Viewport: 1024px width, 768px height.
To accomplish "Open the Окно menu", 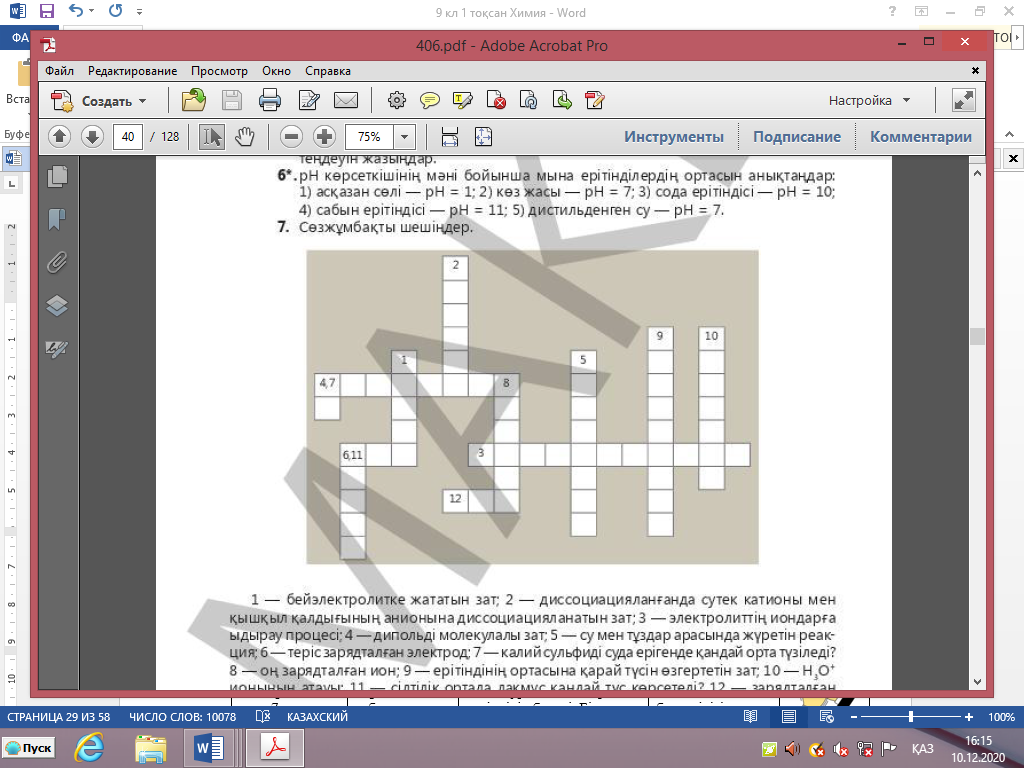I will pos(276,71).
